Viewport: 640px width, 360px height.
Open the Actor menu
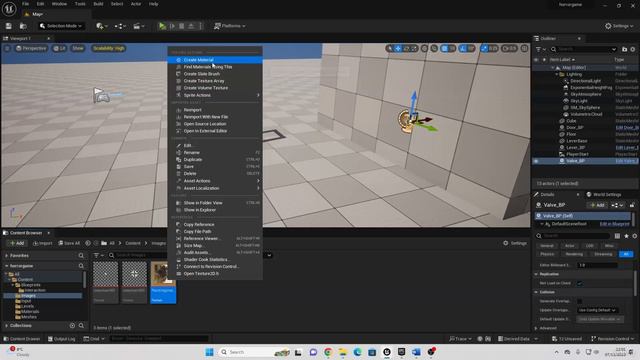point(136,4)
